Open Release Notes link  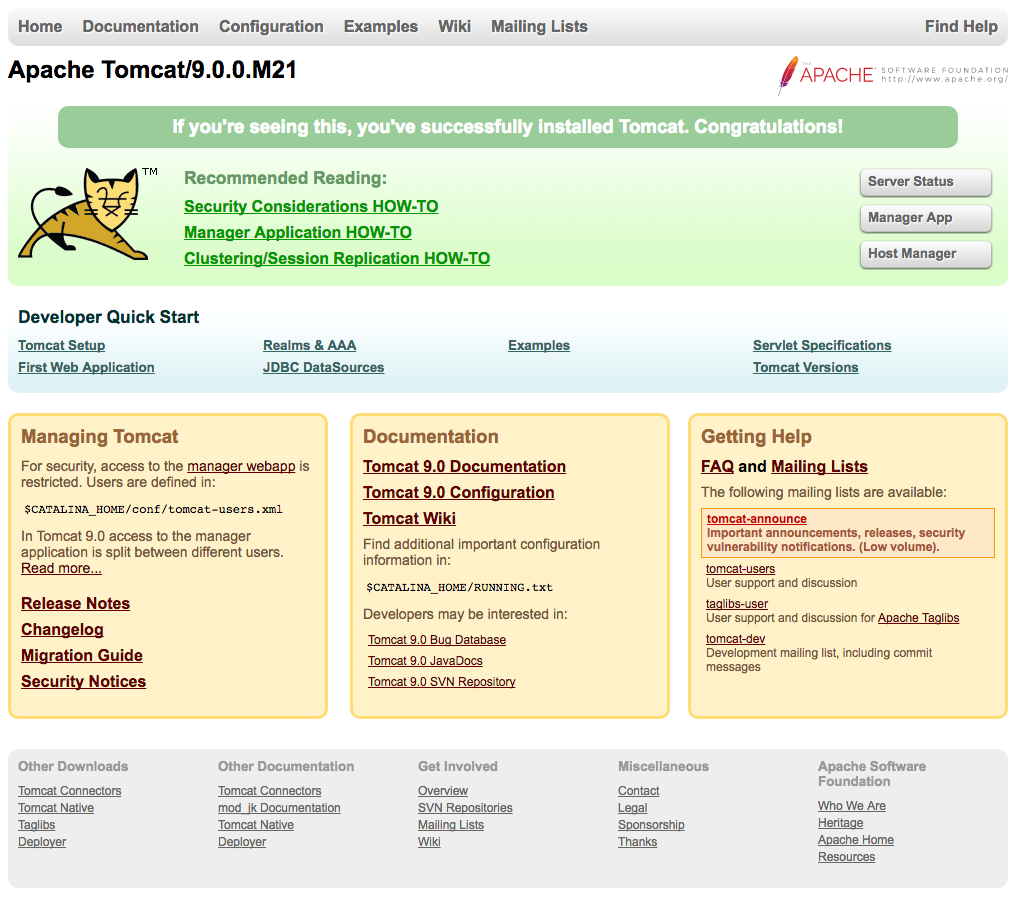pos(75,603)
